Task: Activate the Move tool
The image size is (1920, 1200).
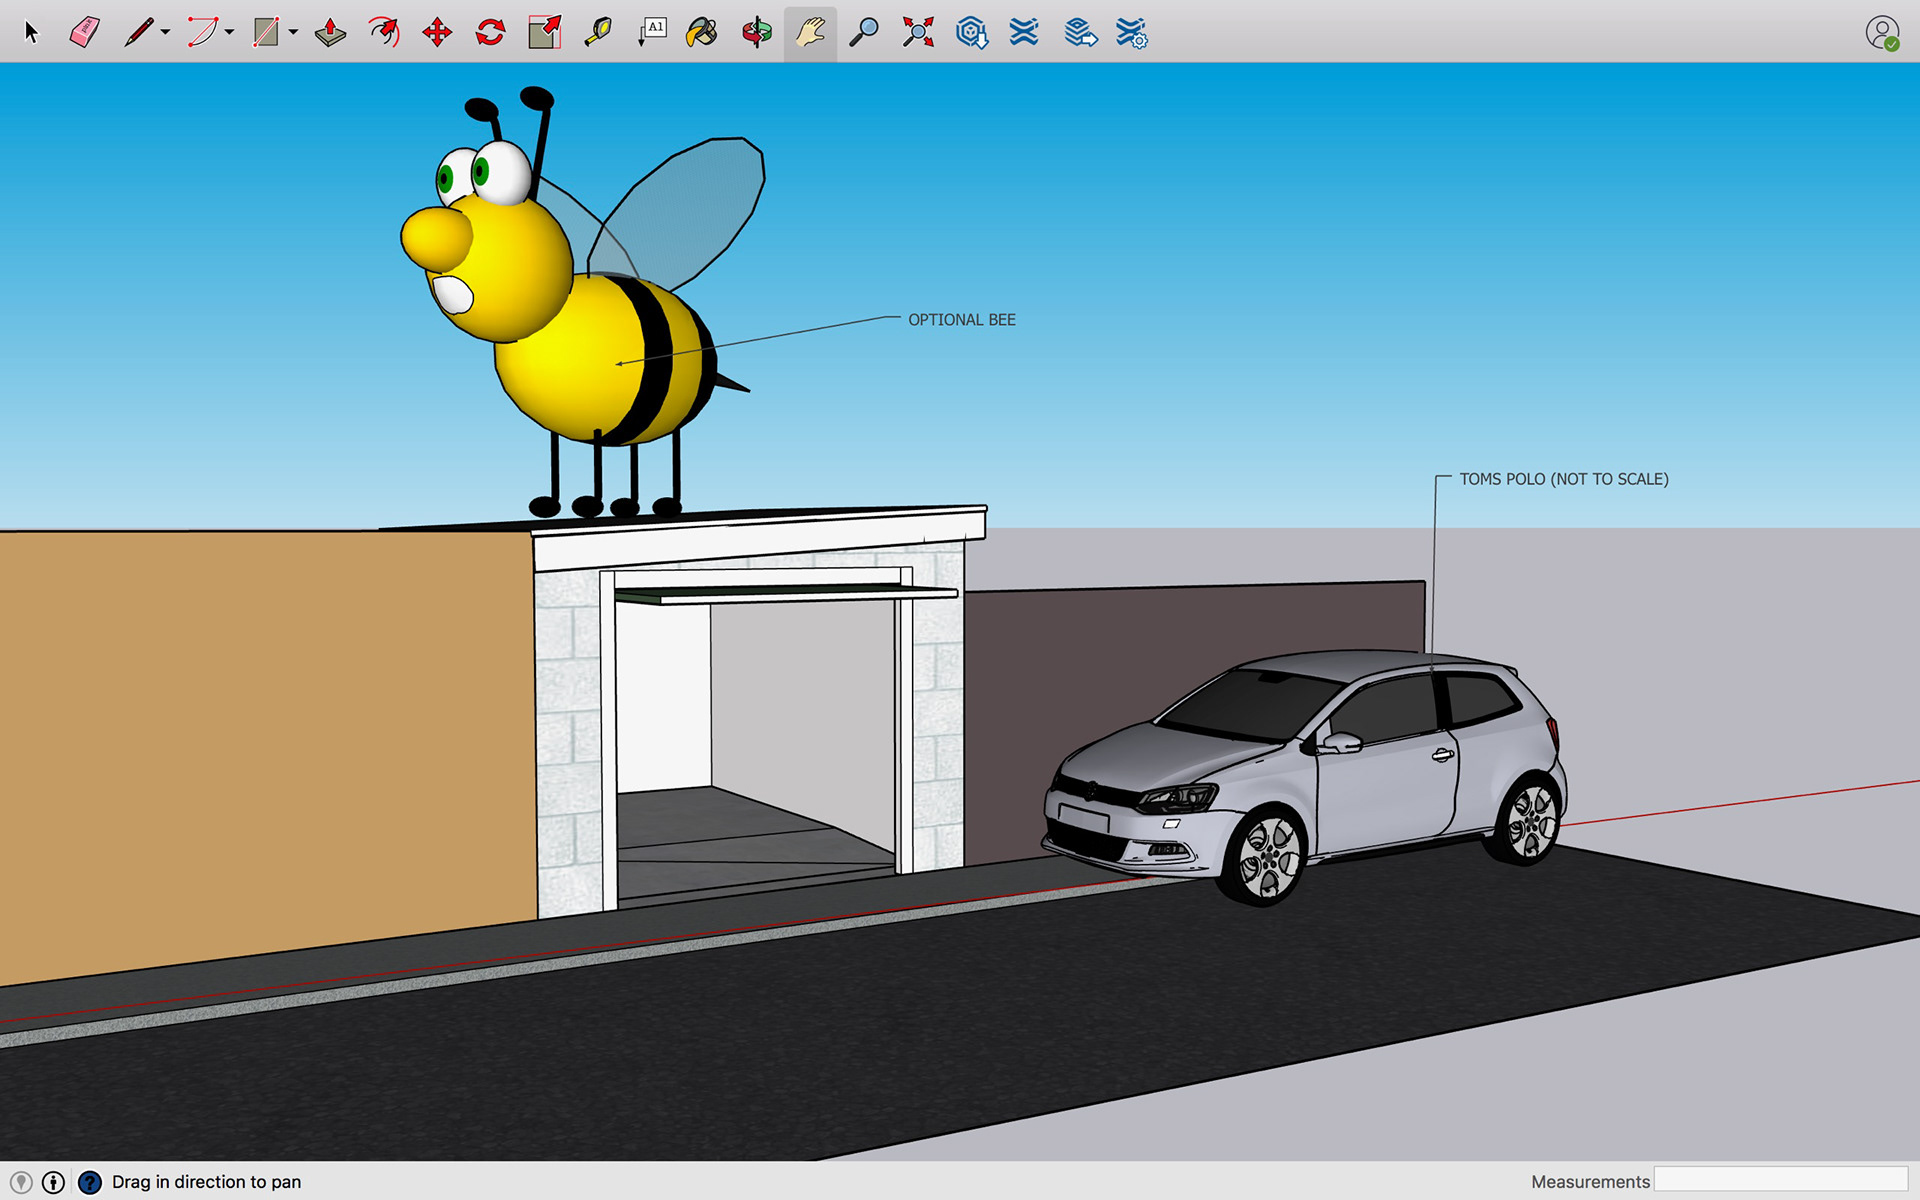Action: 437,33
